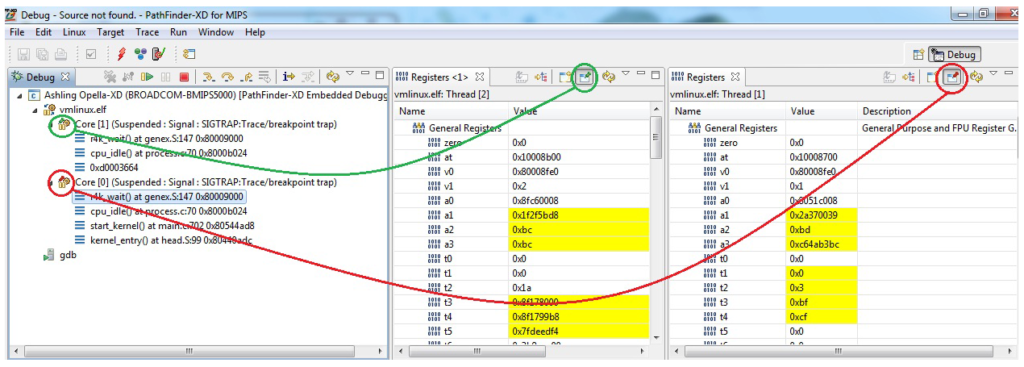Viewport: 1024px width, 367px height.
Task: Click the Resume button in Debug view
Action: tap(147, 76)
